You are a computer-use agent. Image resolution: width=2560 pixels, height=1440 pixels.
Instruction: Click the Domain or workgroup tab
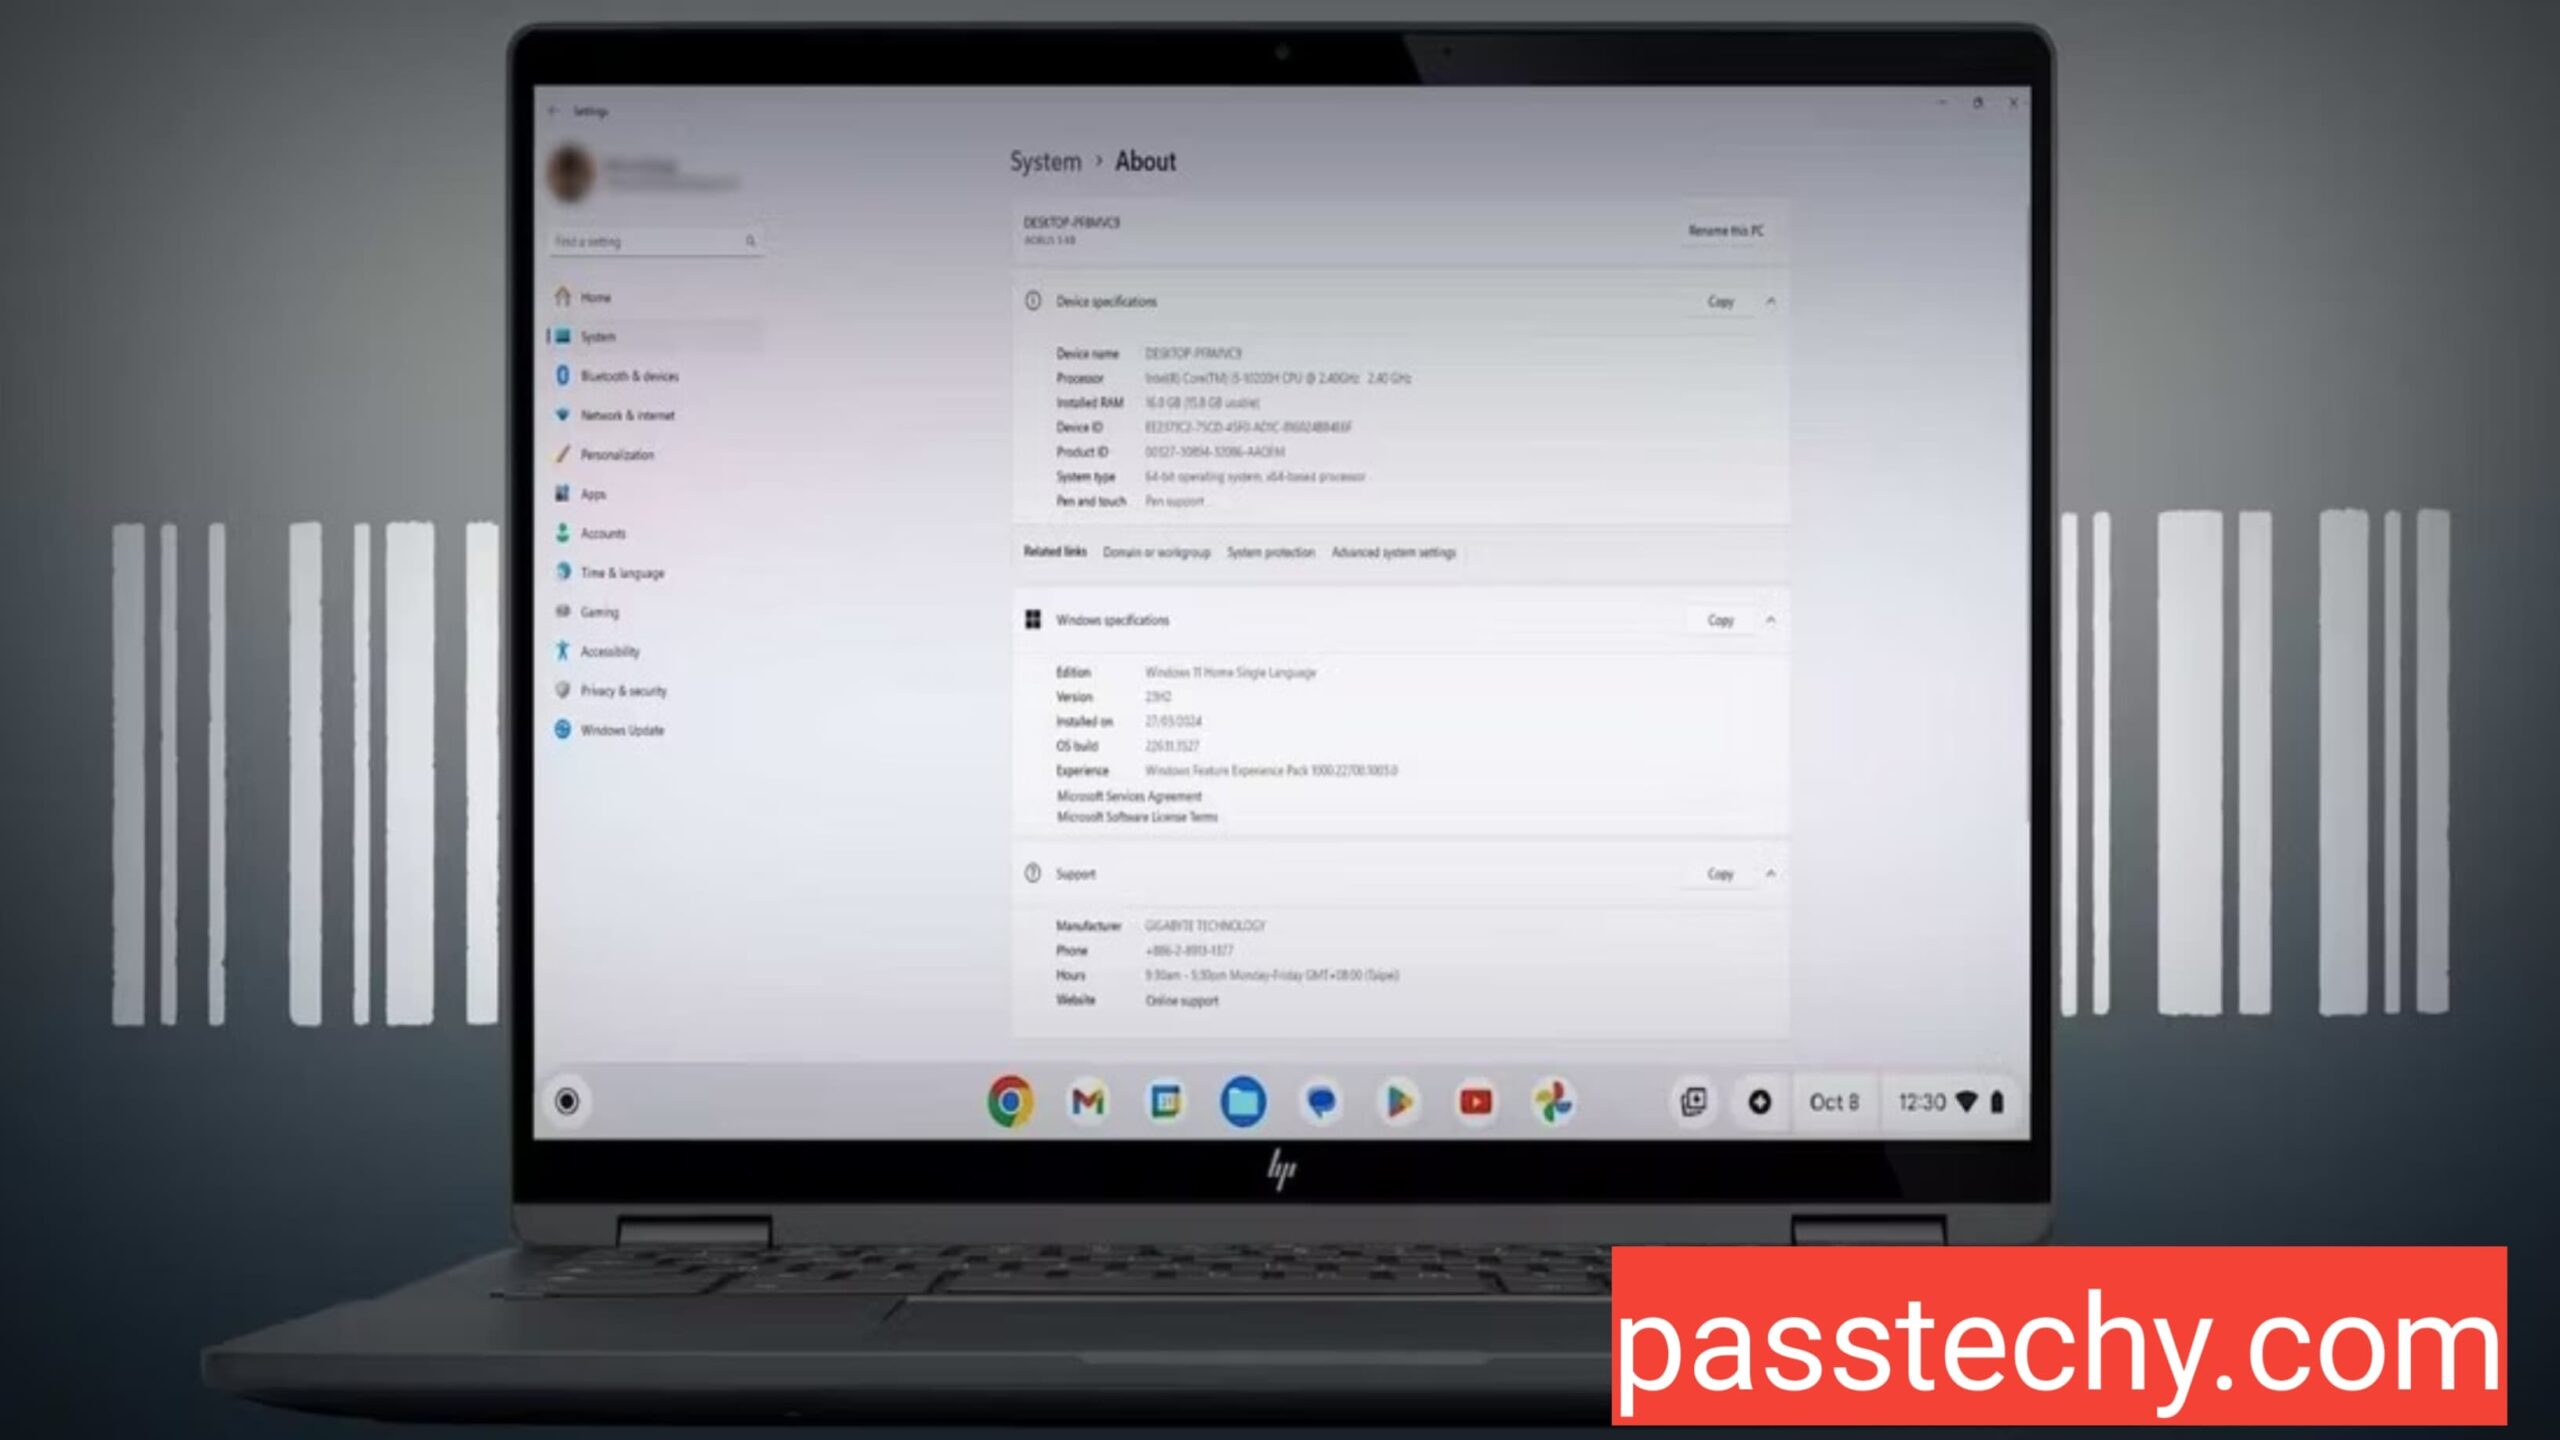point(1153,552)
